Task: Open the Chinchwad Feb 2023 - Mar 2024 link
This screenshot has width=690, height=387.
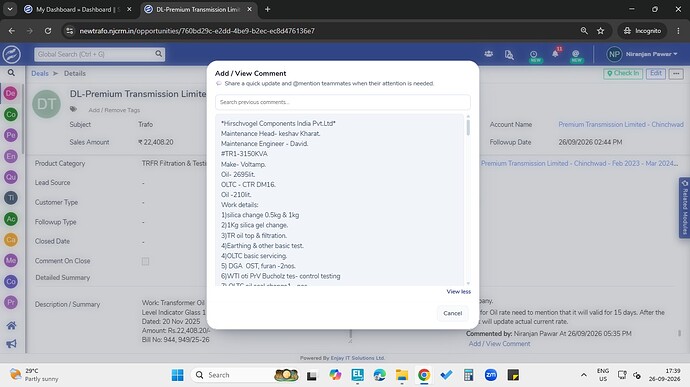Action: pos(580,163)
